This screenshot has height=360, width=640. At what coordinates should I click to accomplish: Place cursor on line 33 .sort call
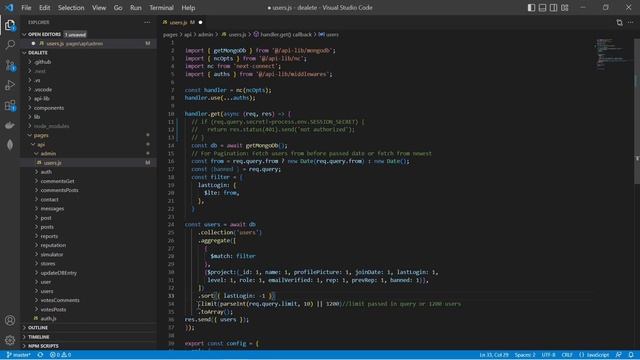[x=237, y=296]
